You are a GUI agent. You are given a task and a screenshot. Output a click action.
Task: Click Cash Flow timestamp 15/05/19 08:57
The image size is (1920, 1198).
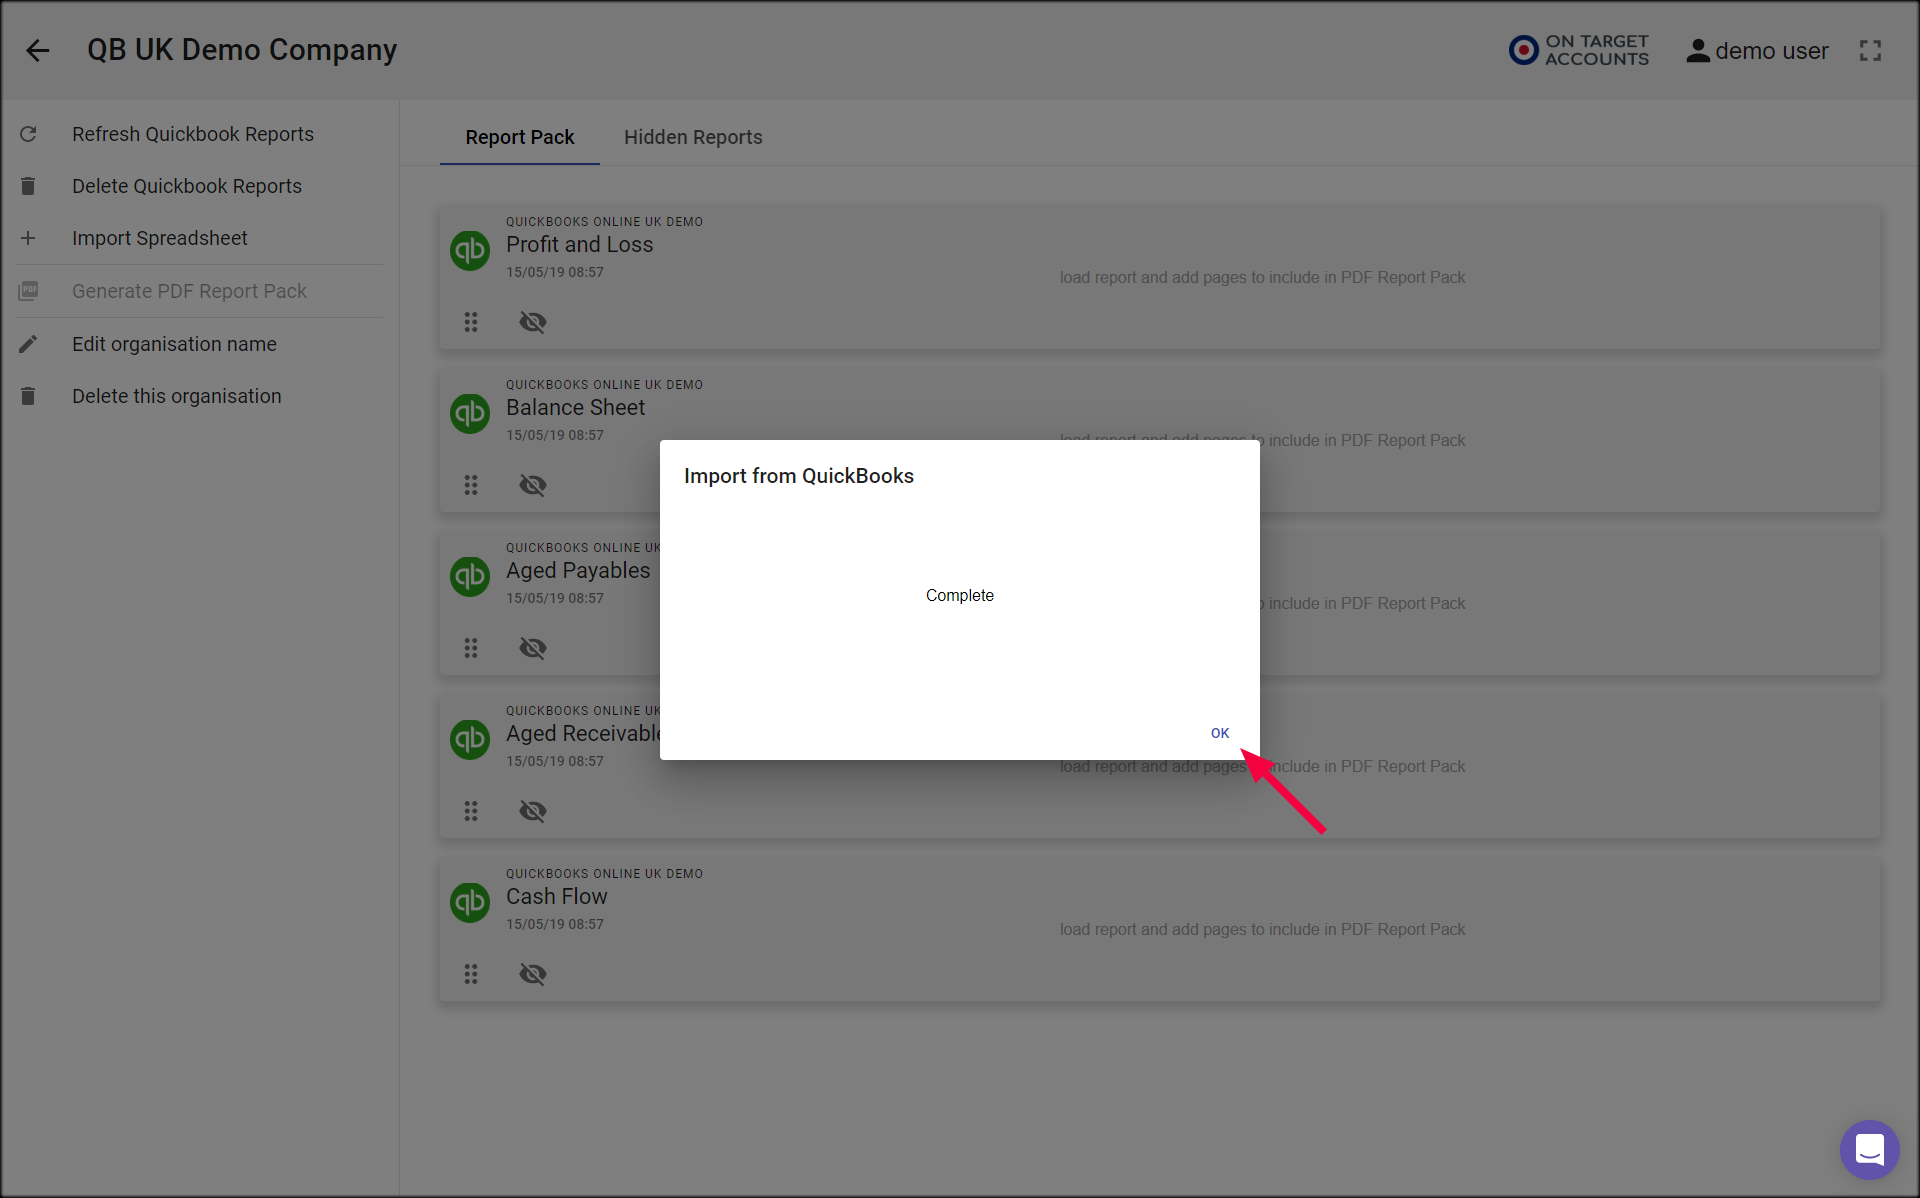[x=555, y=924]
